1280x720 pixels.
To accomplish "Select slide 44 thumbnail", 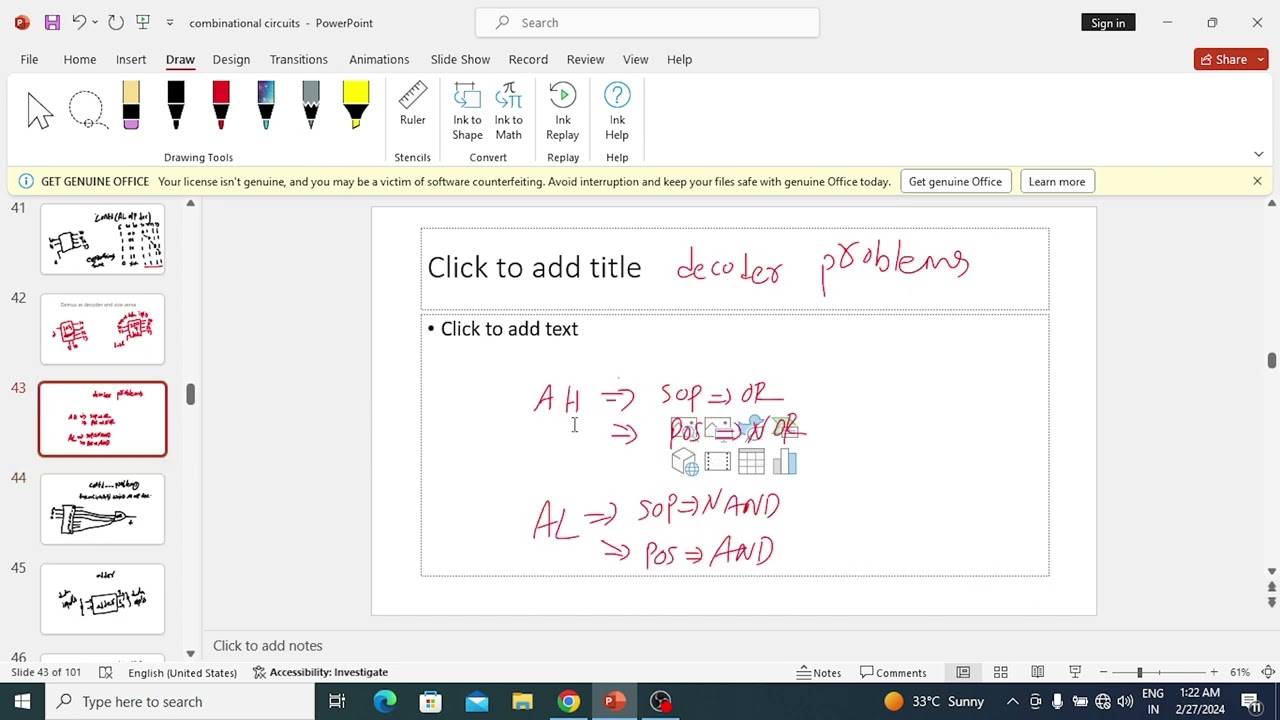I will click(102, 509).
